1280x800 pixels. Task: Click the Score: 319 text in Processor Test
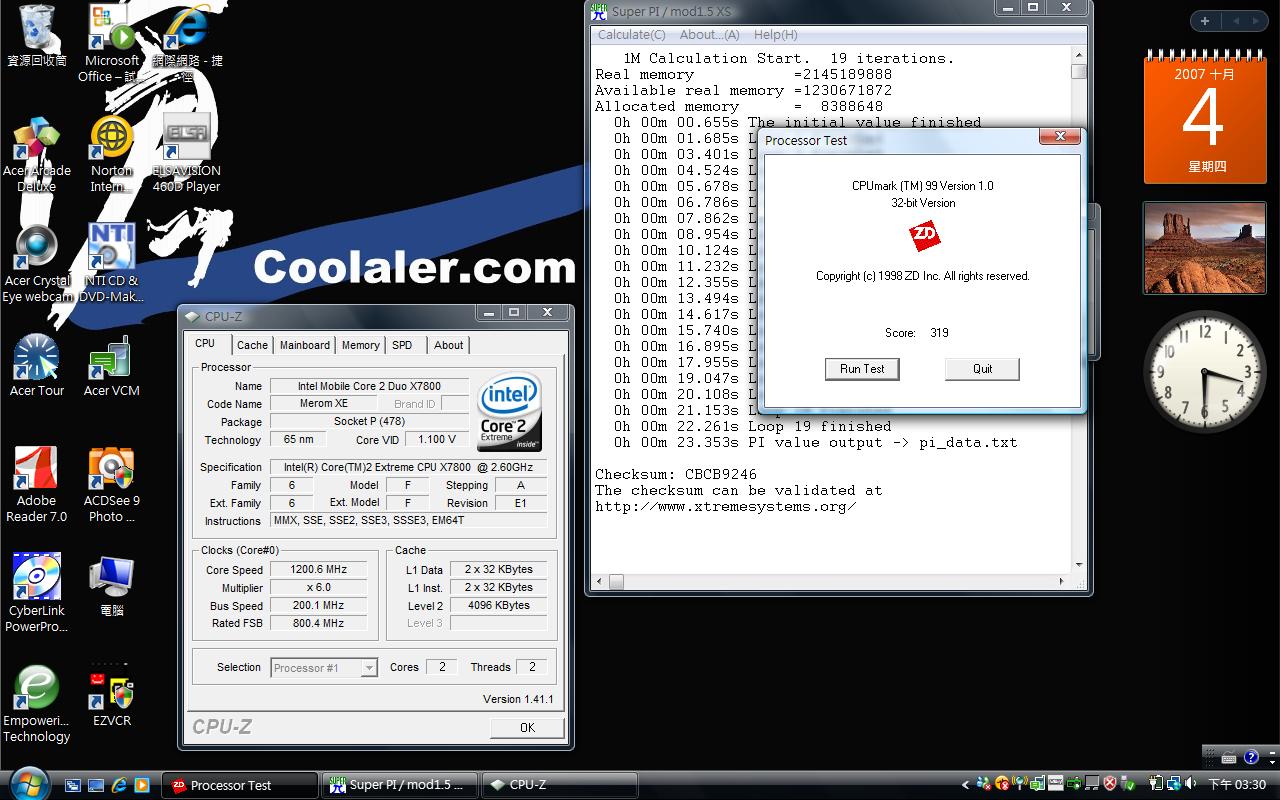click(917, 333)
